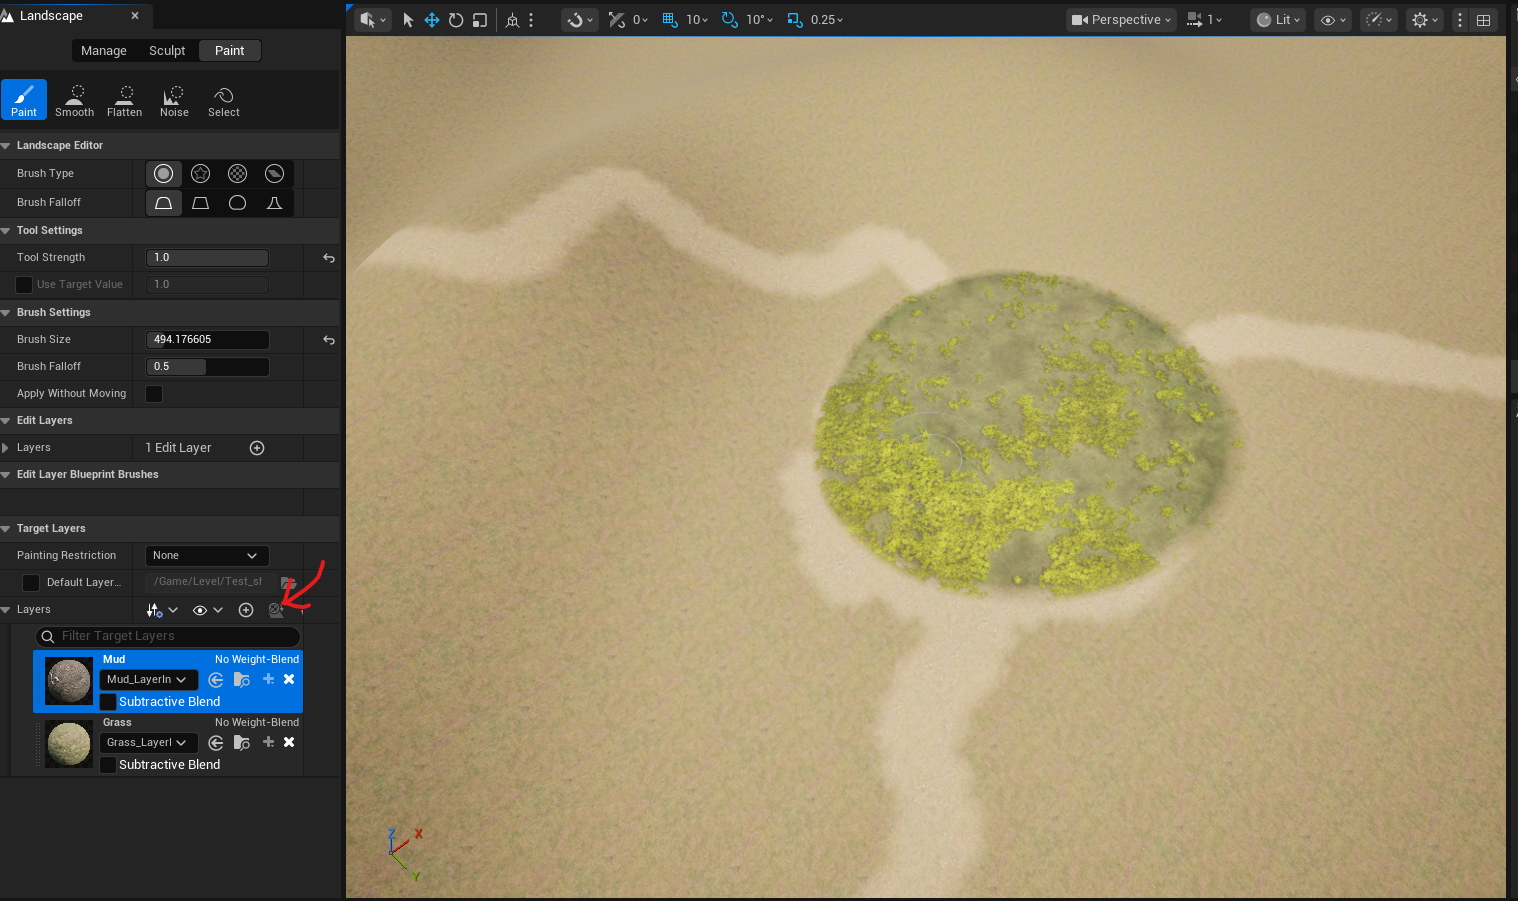The height and width of the screenshot is (901, 1518).
Task: Select the Noise landscape tool
Action: point(174,101)
